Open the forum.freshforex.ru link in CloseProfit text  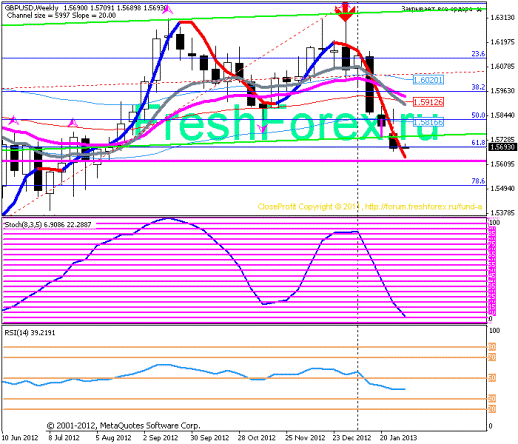(x=423, y=207)
